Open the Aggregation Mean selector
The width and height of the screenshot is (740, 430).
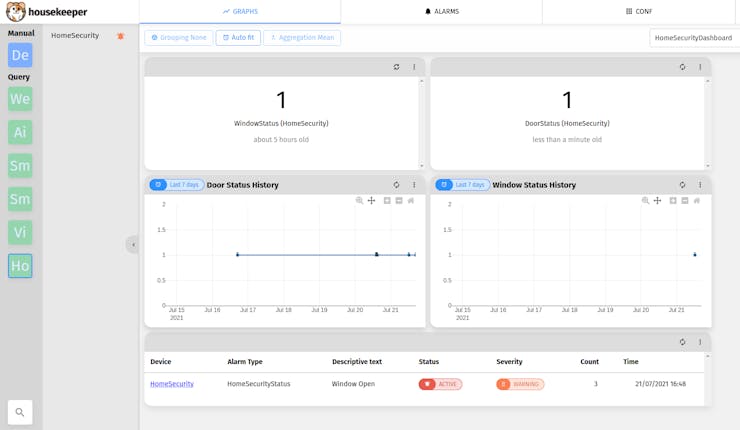point(302,38)
